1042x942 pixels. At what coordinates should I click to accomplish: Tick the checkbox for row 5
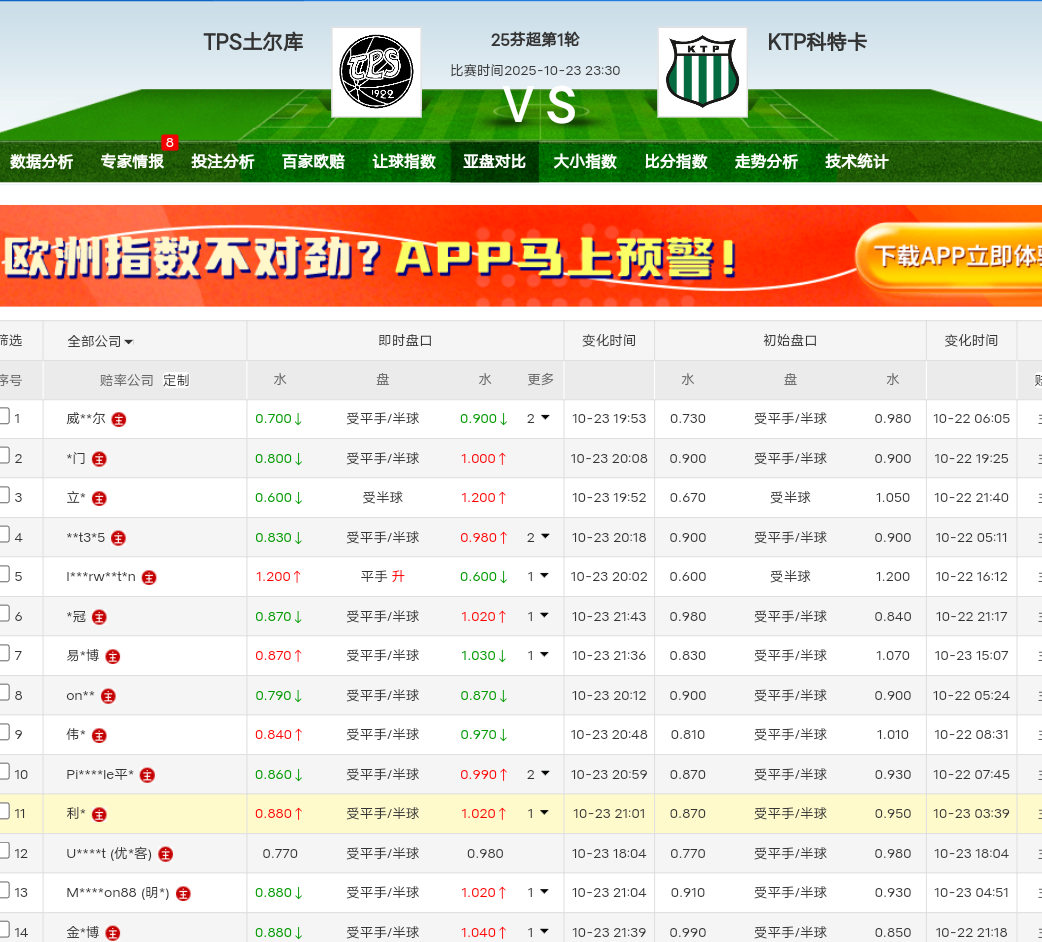[x=4, y=574]
